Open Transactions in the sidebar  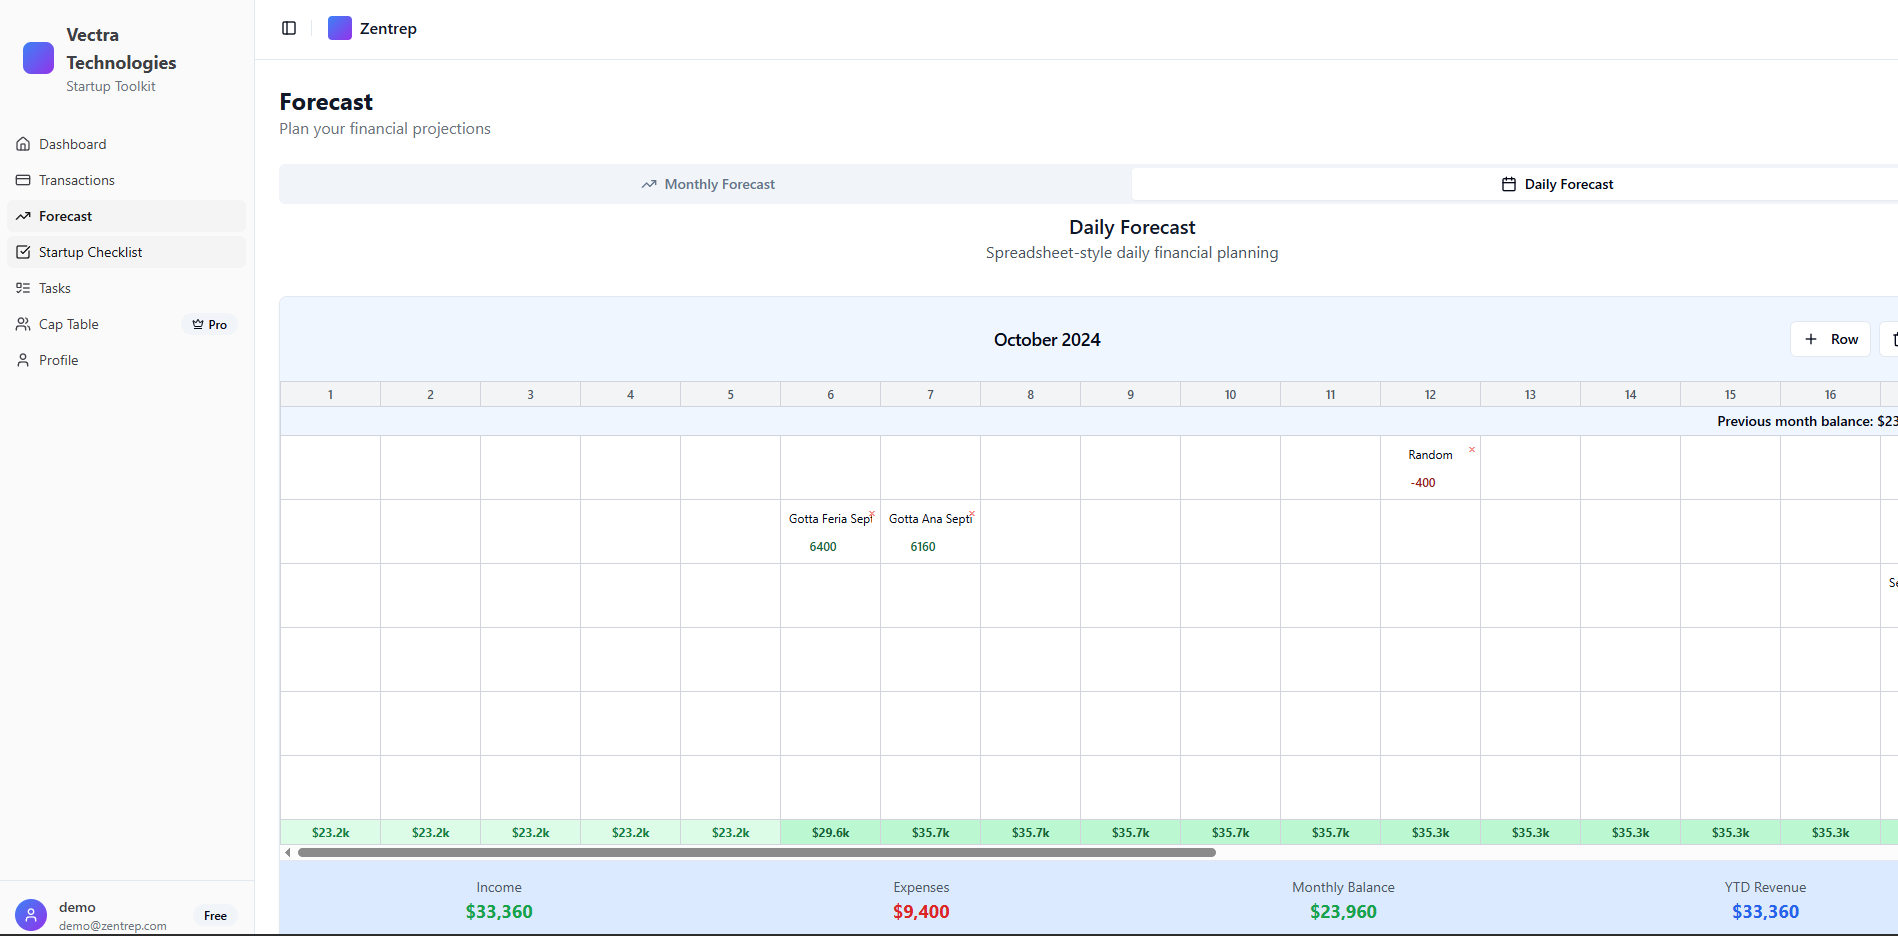click(x=76, y=180)
